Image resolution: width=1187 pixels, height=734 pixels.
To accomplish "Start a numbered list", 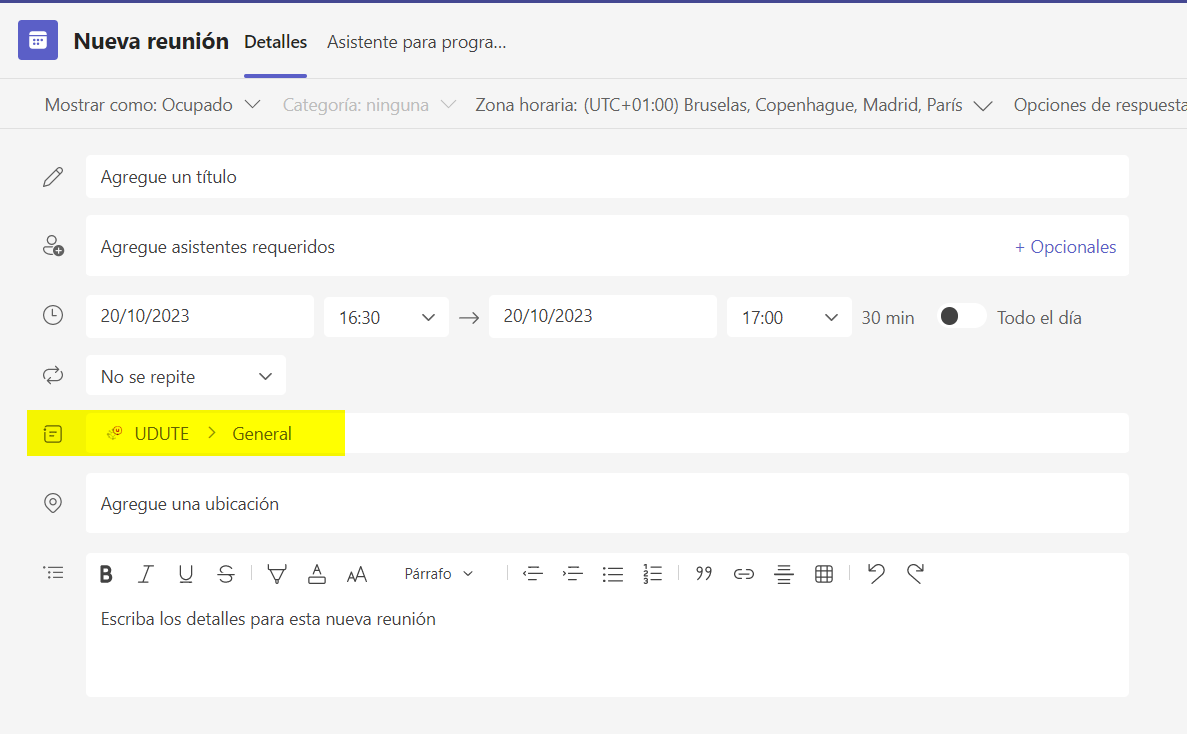I will [653, 574].
